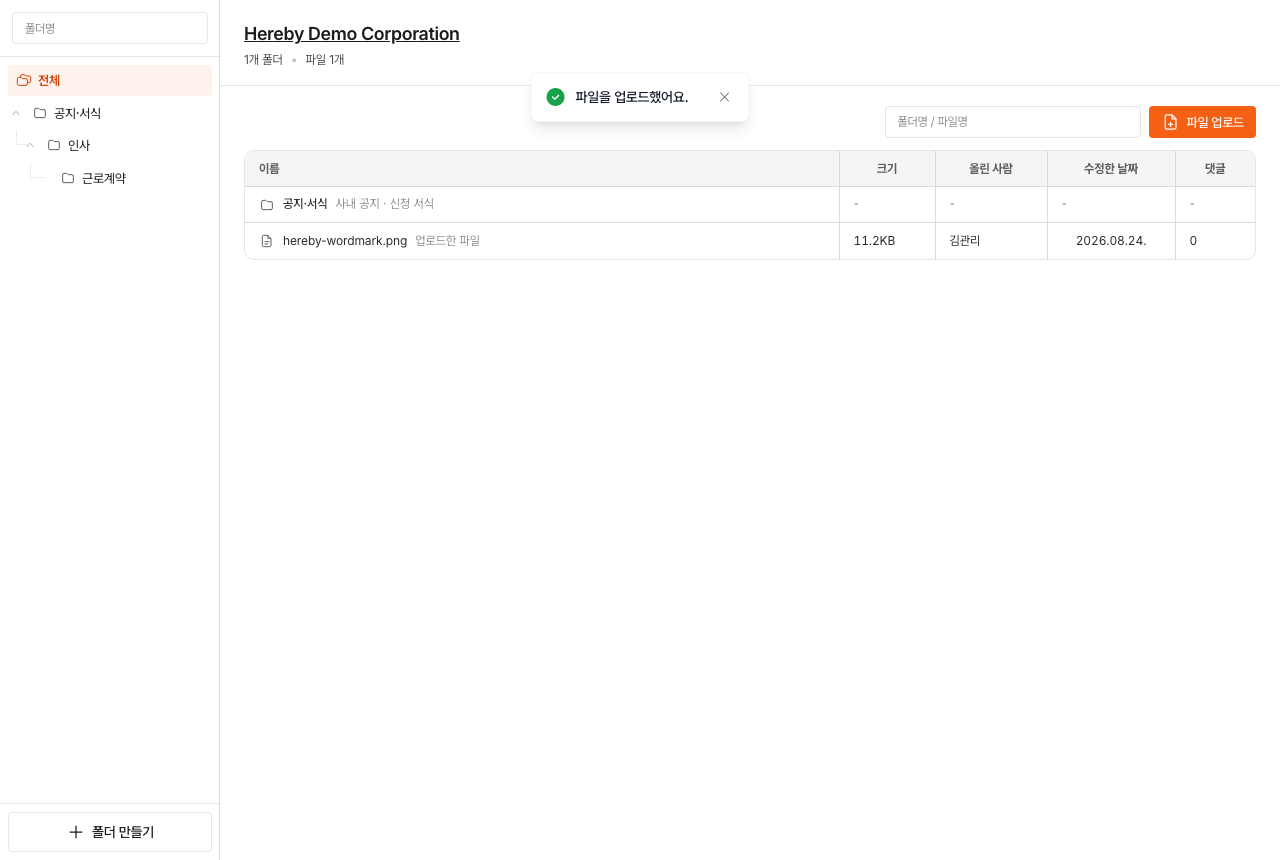
Task: Click folder icon next to 인사 in tree
Action: coord(54,145)
